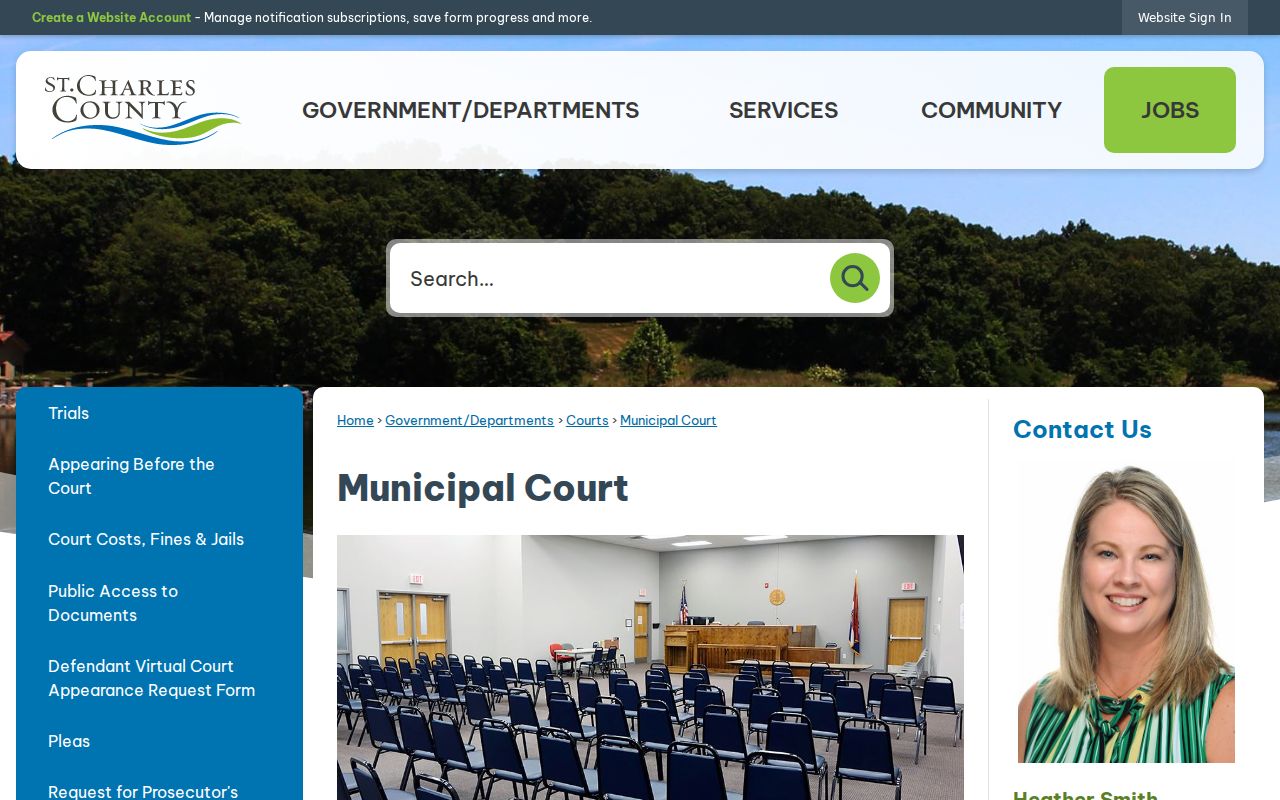The height and width of the screenshot is (800, 1280).
Task: Open Public Access to Documents
Action: click(159, 603)
